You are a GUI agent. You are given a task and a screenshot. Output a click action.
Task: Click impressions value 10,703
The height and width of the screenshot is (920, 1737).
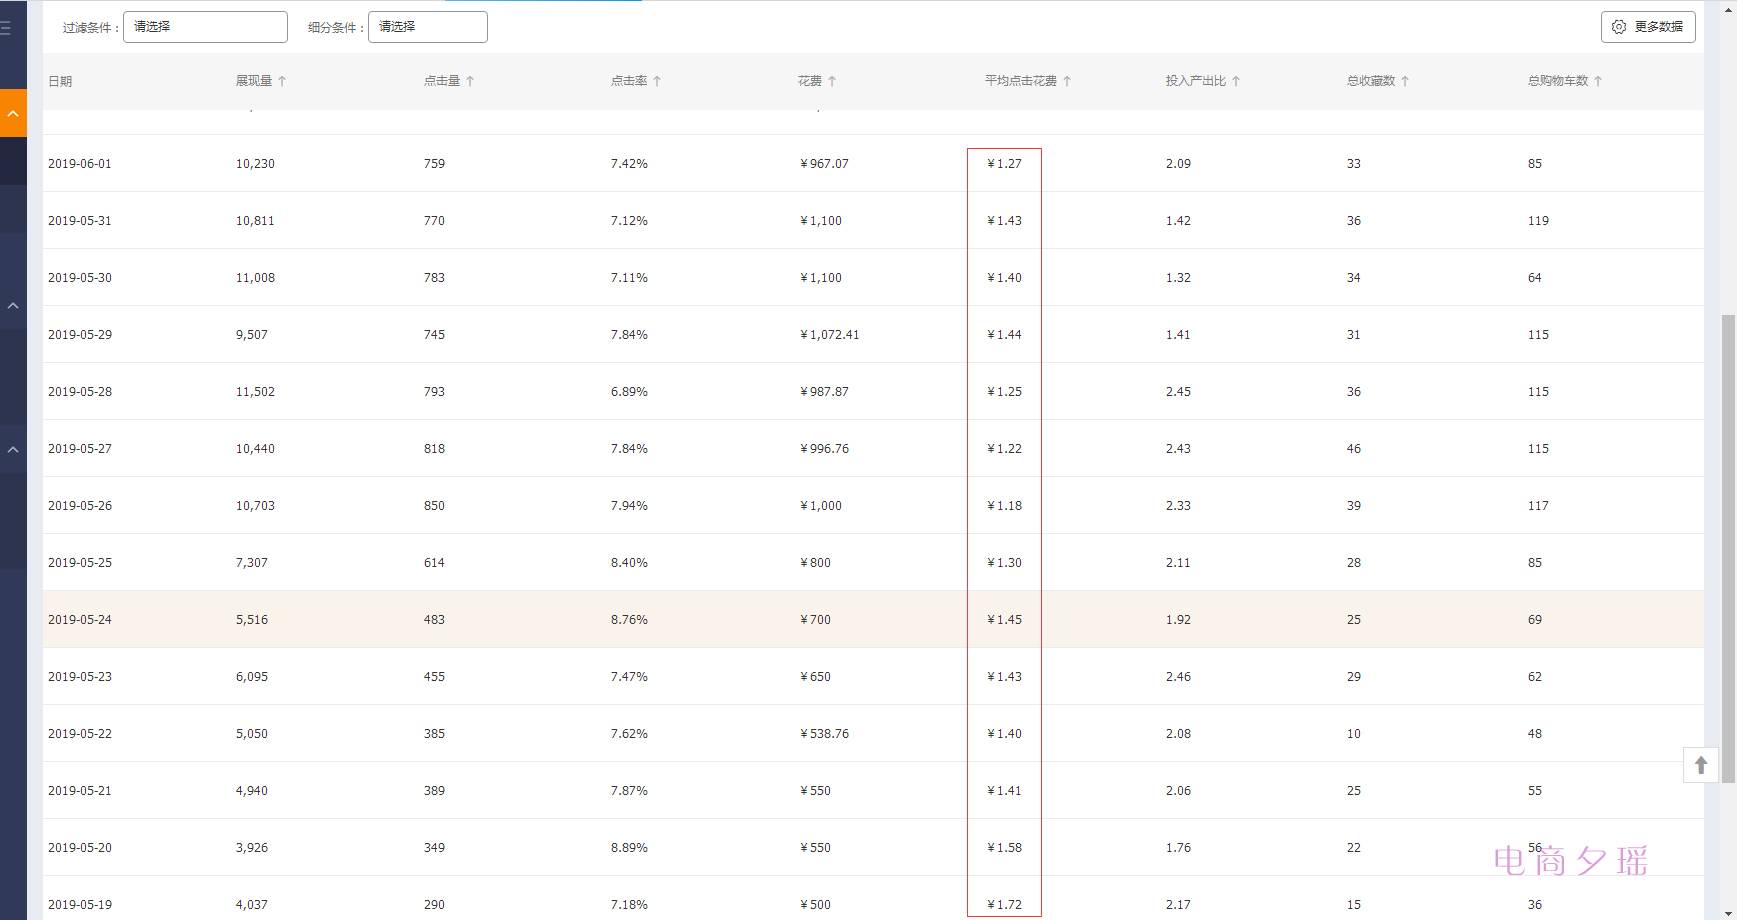255,506
